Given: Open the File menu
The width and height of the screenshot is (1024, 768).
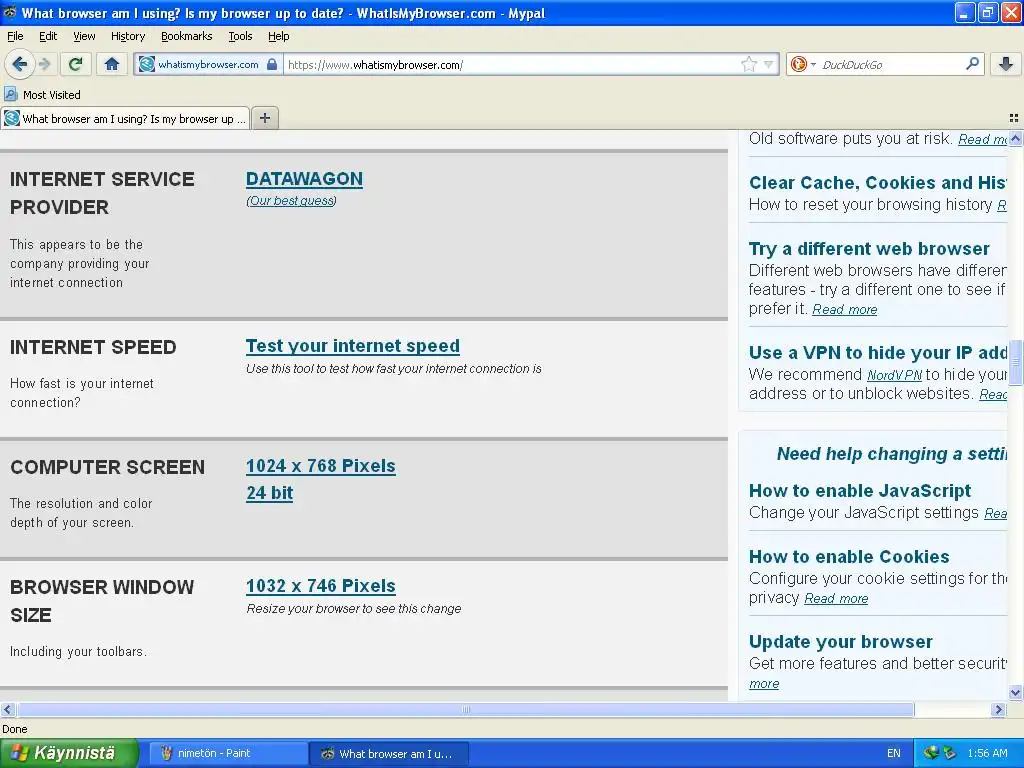Looking at the screenshot, I should (x=14, y=36).
